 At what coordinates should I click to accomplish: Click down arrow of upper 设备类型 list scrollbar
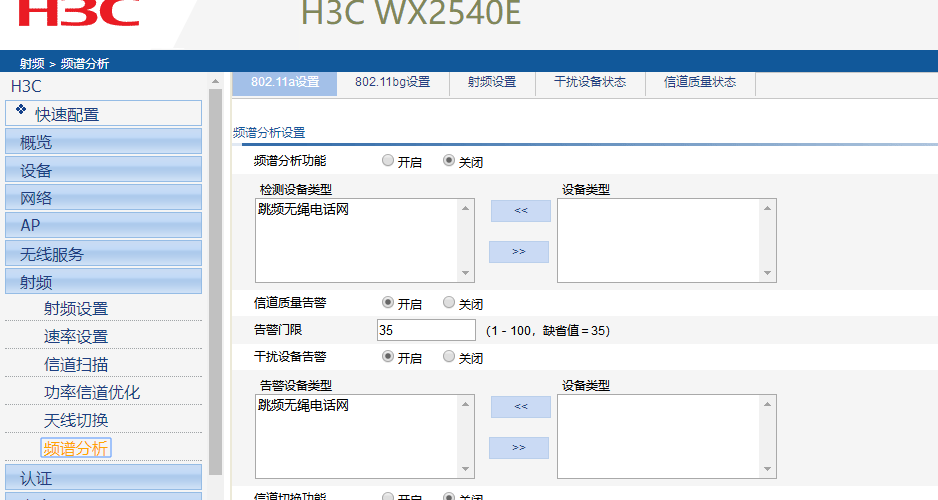click(x=768, y=273)
